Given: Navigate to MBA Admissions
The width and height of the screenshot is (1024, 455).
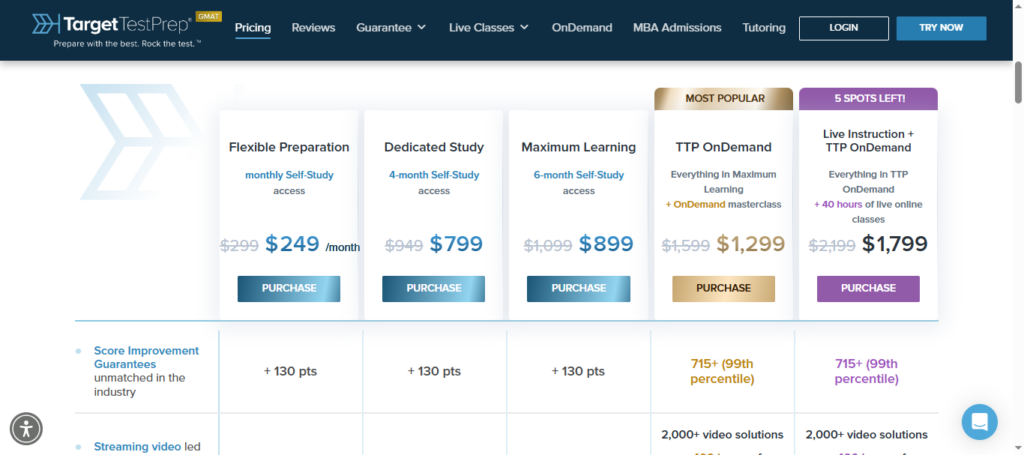Looking at the screenshot, I should [677, 28].
